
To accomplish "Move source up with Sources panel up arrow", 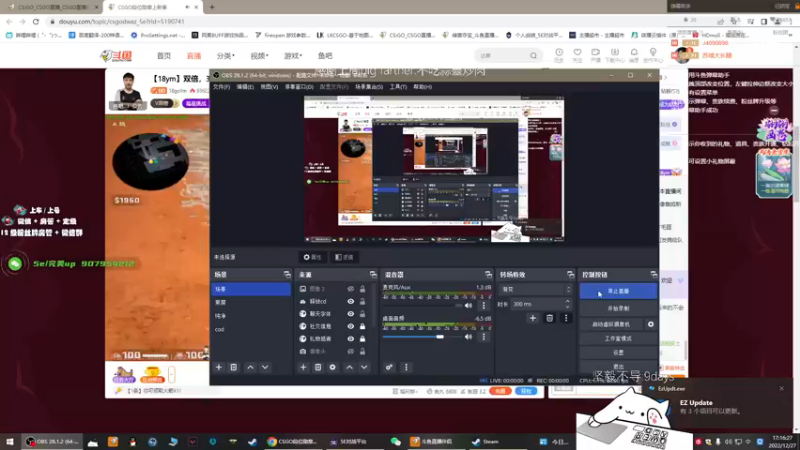I will [349, 367].
